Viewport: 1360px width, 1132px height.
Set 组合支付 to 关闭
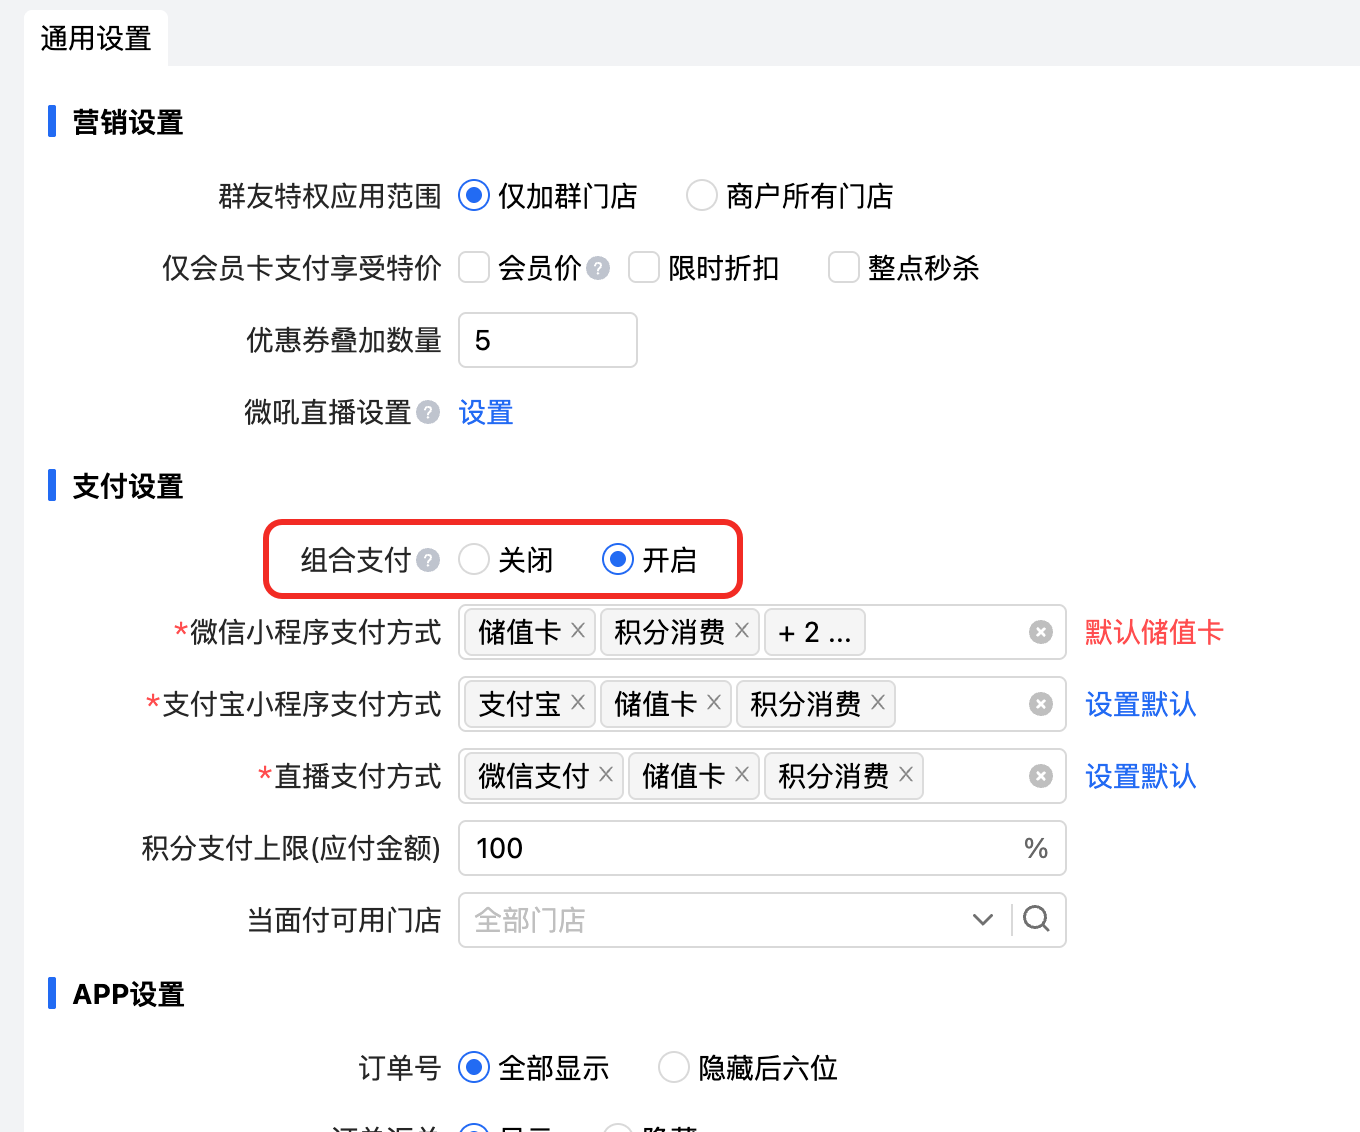pyautogui.click(x=474, y=560)
